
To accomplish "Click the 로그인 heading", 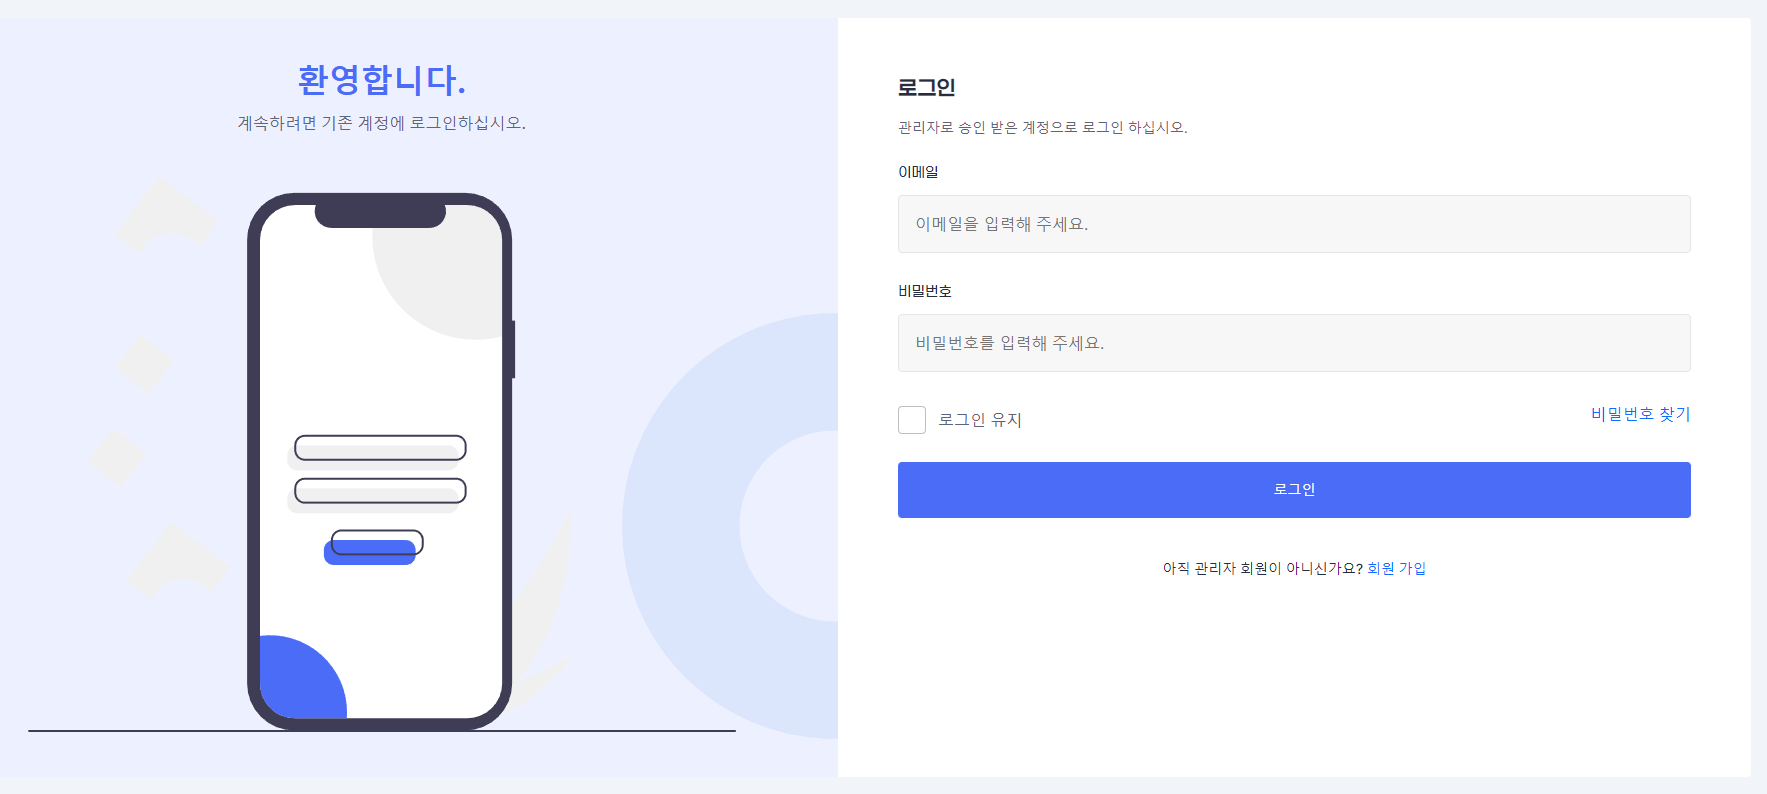I will [926, 88].
